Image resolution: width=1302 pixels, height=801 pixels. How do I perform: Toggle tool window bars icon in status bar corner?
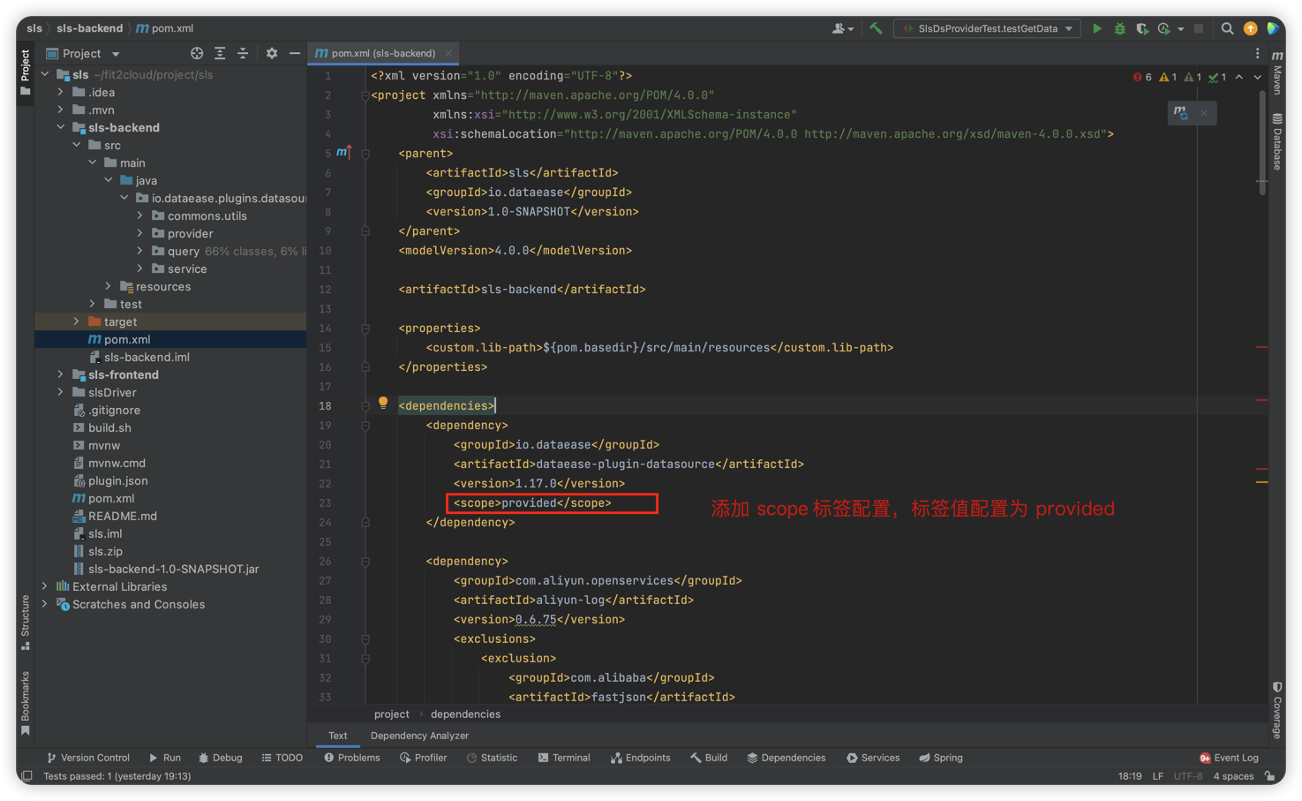[27, 776]
